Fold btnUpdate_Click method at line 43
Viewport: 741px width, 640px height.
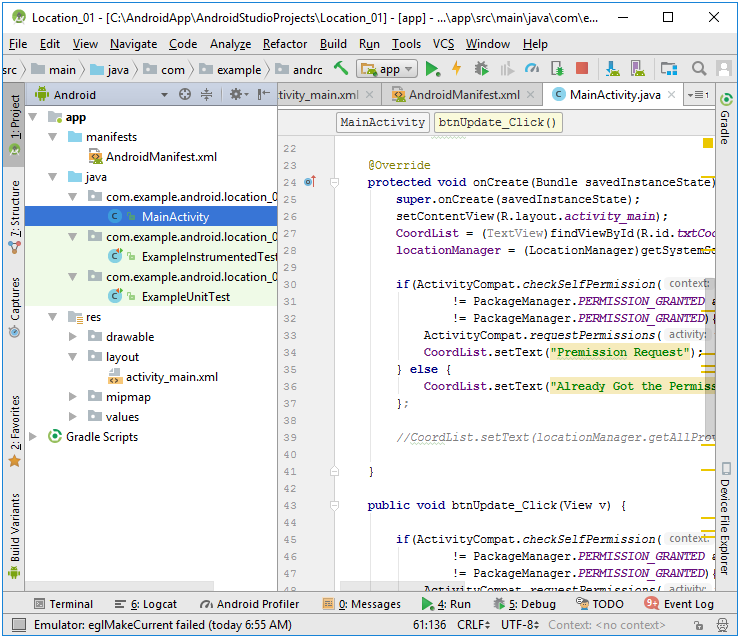(x=334, y=506)
